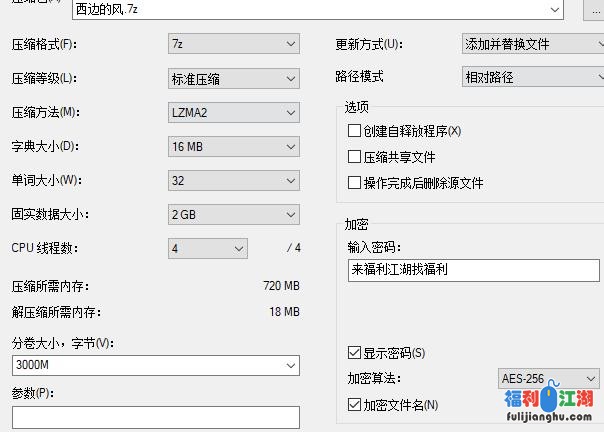604x432 pixels.
Task: Open the 分卷大小 3000M dropdown
Action: point(155,365)
